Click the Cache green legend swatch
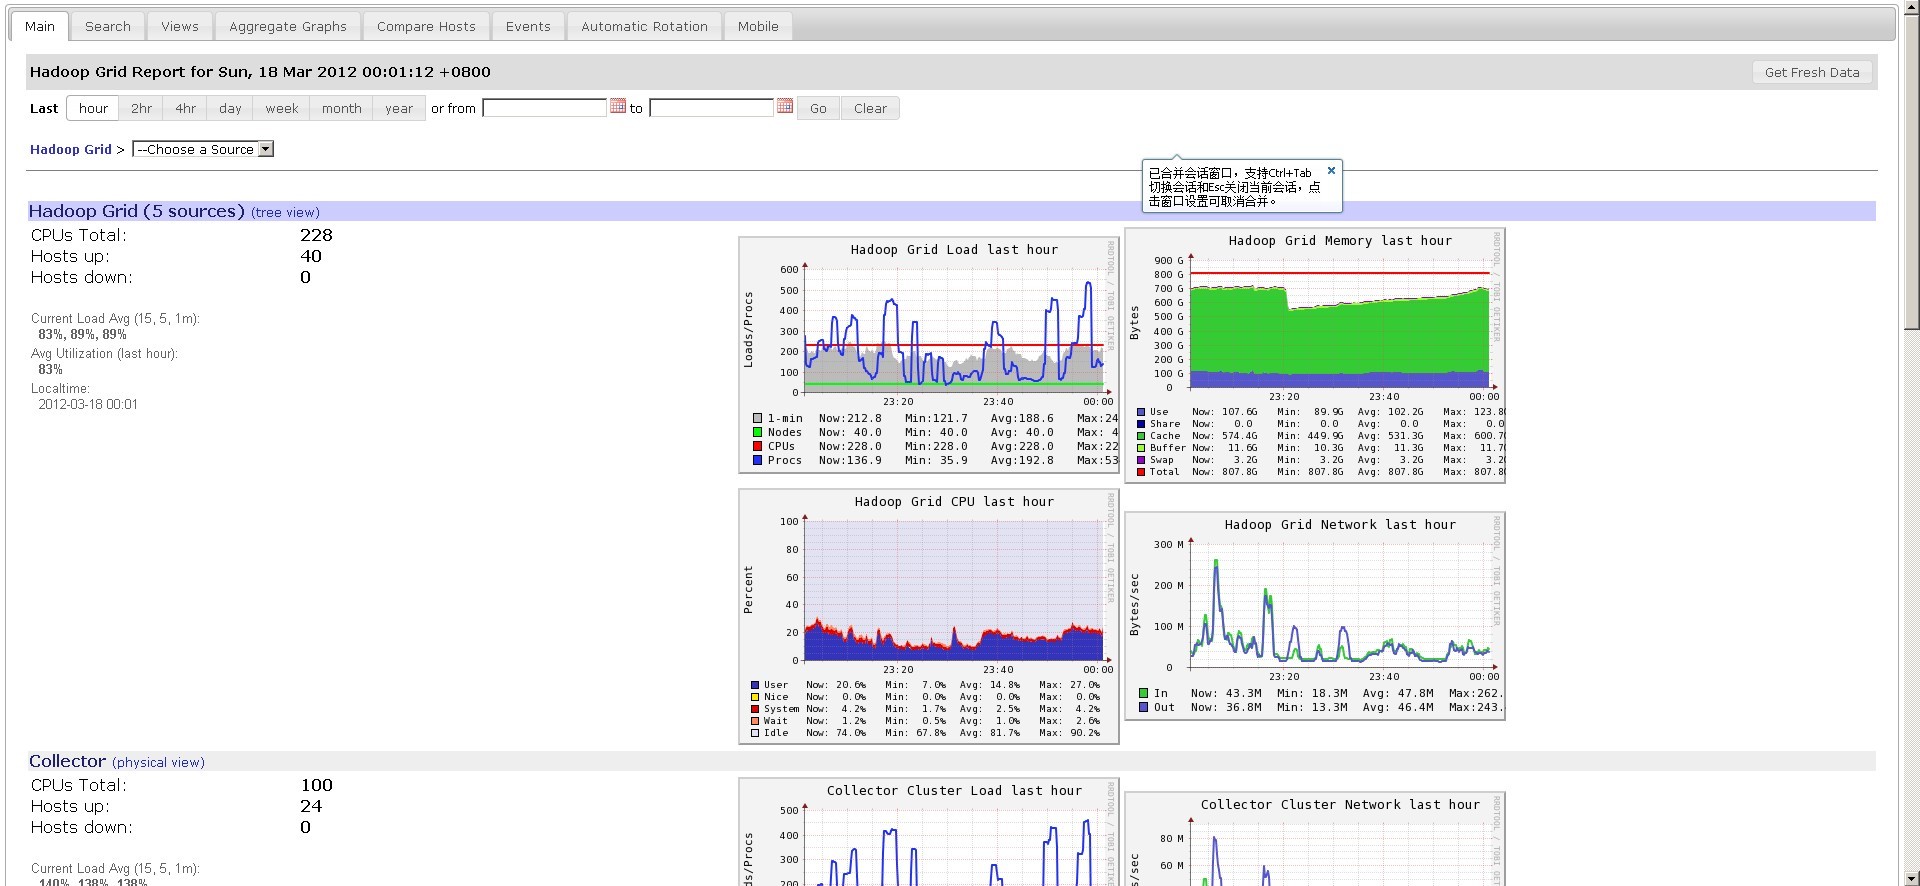 click(x=1141, y=436)
